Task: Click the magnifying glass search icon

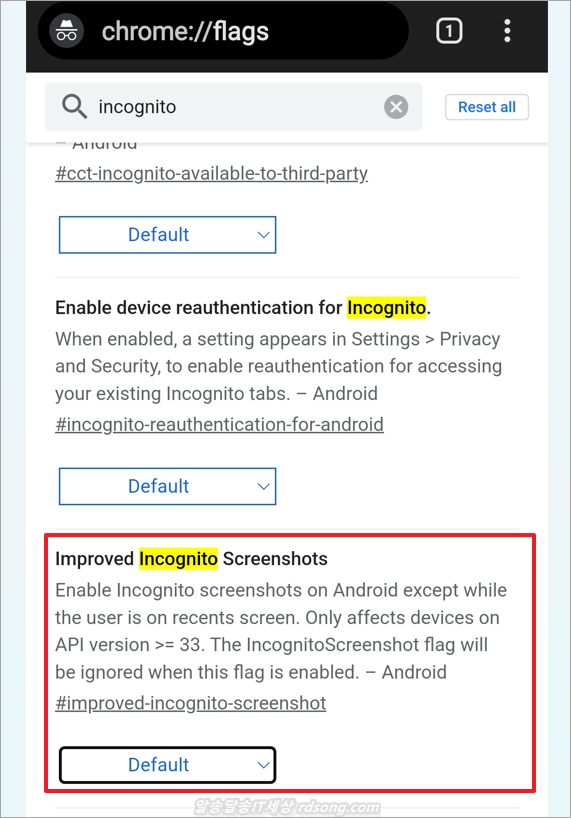Action: pyautogui.click(x=75, y=107)
